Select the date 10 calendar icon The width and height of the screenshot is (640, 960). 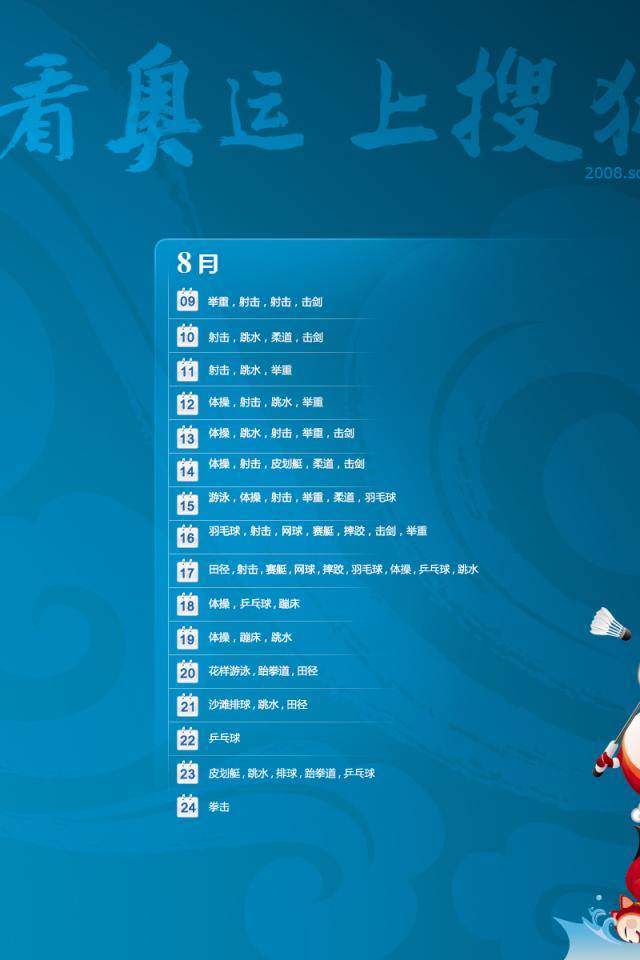tap(187, 336)
